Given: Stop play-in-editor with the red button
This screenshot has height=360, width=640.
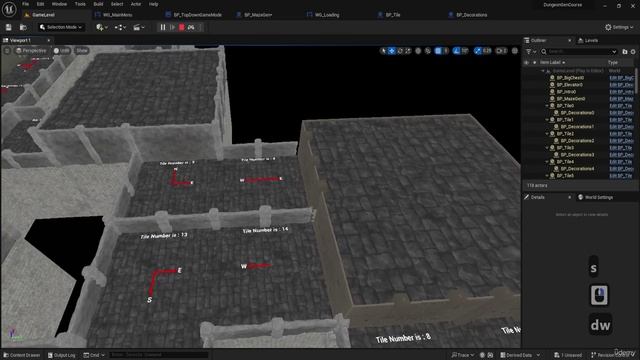Looking at the screenshot, I should (x=182, y=27).
